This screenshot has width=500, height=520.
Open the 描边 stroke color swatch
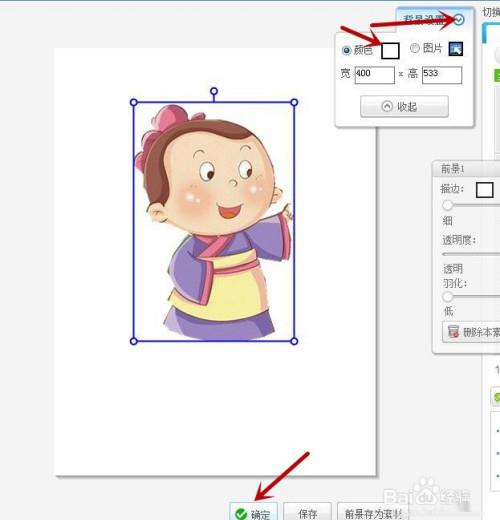pos(484,190)
